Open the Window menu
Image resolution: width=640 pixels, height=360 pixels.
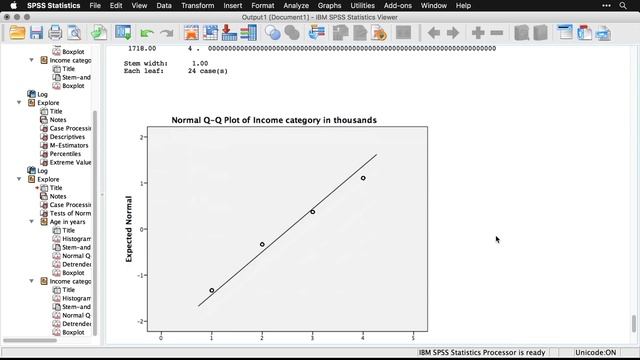point(433,5)
